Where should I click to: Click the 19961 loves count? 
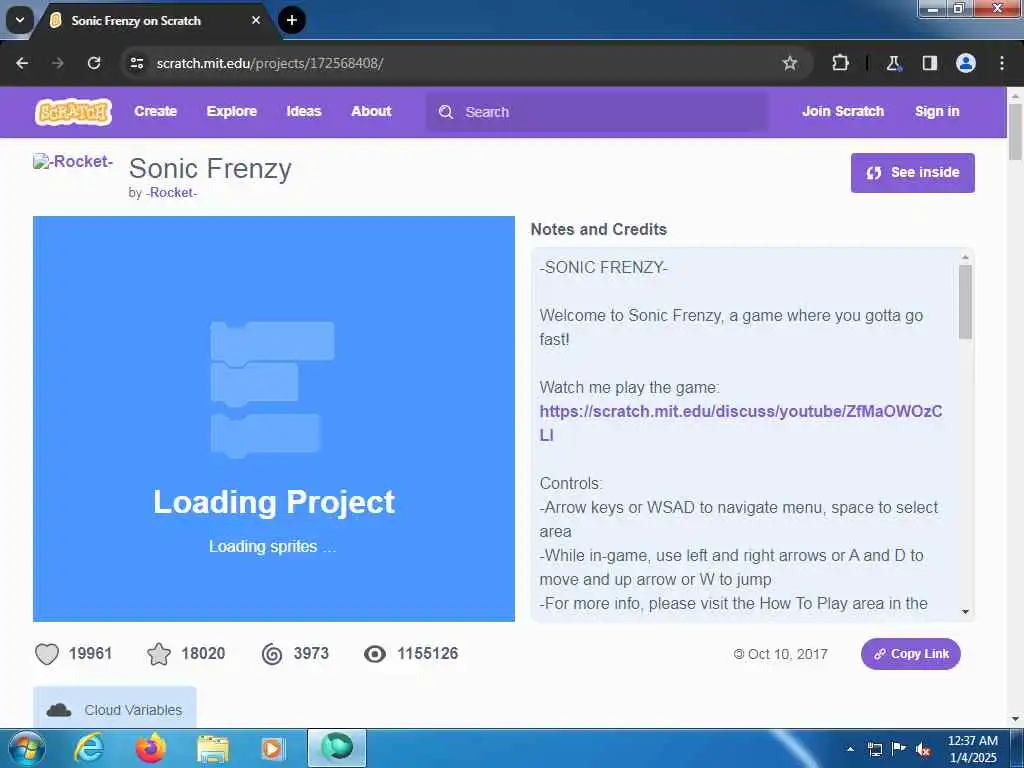click(x=91, y=654)
